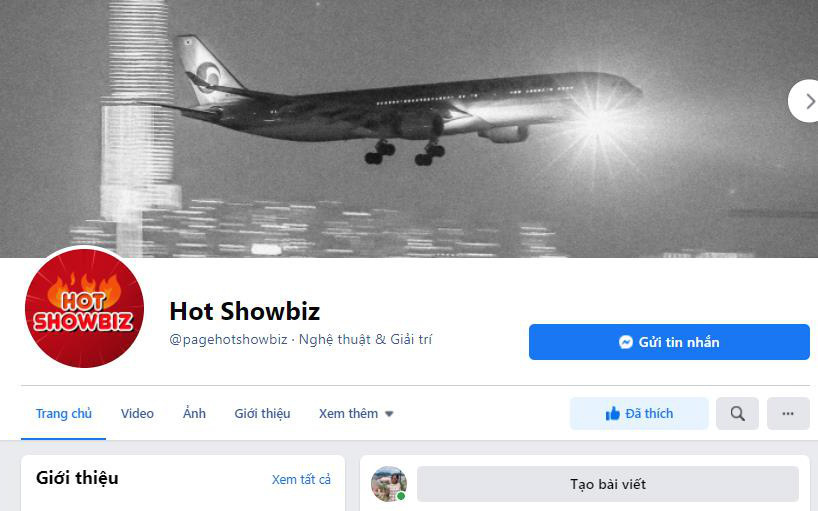Click the Tạo bài viết post field

[x=608, y=484]
